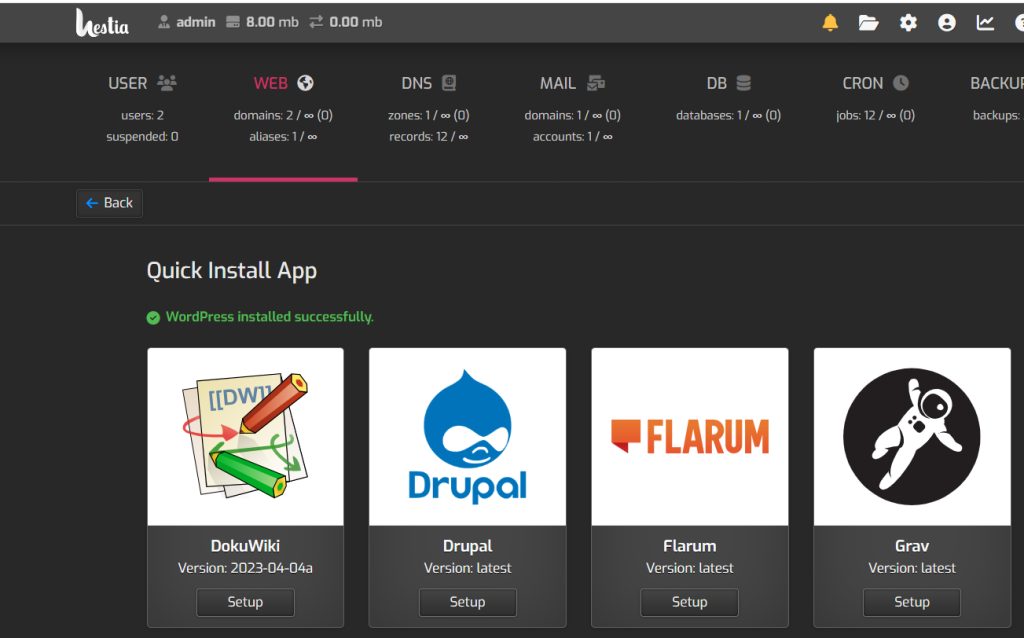This screenshot has height=638, width=1024.
Task: Click the 'WordPress installed successfully.' message
Action: [269, 317]
